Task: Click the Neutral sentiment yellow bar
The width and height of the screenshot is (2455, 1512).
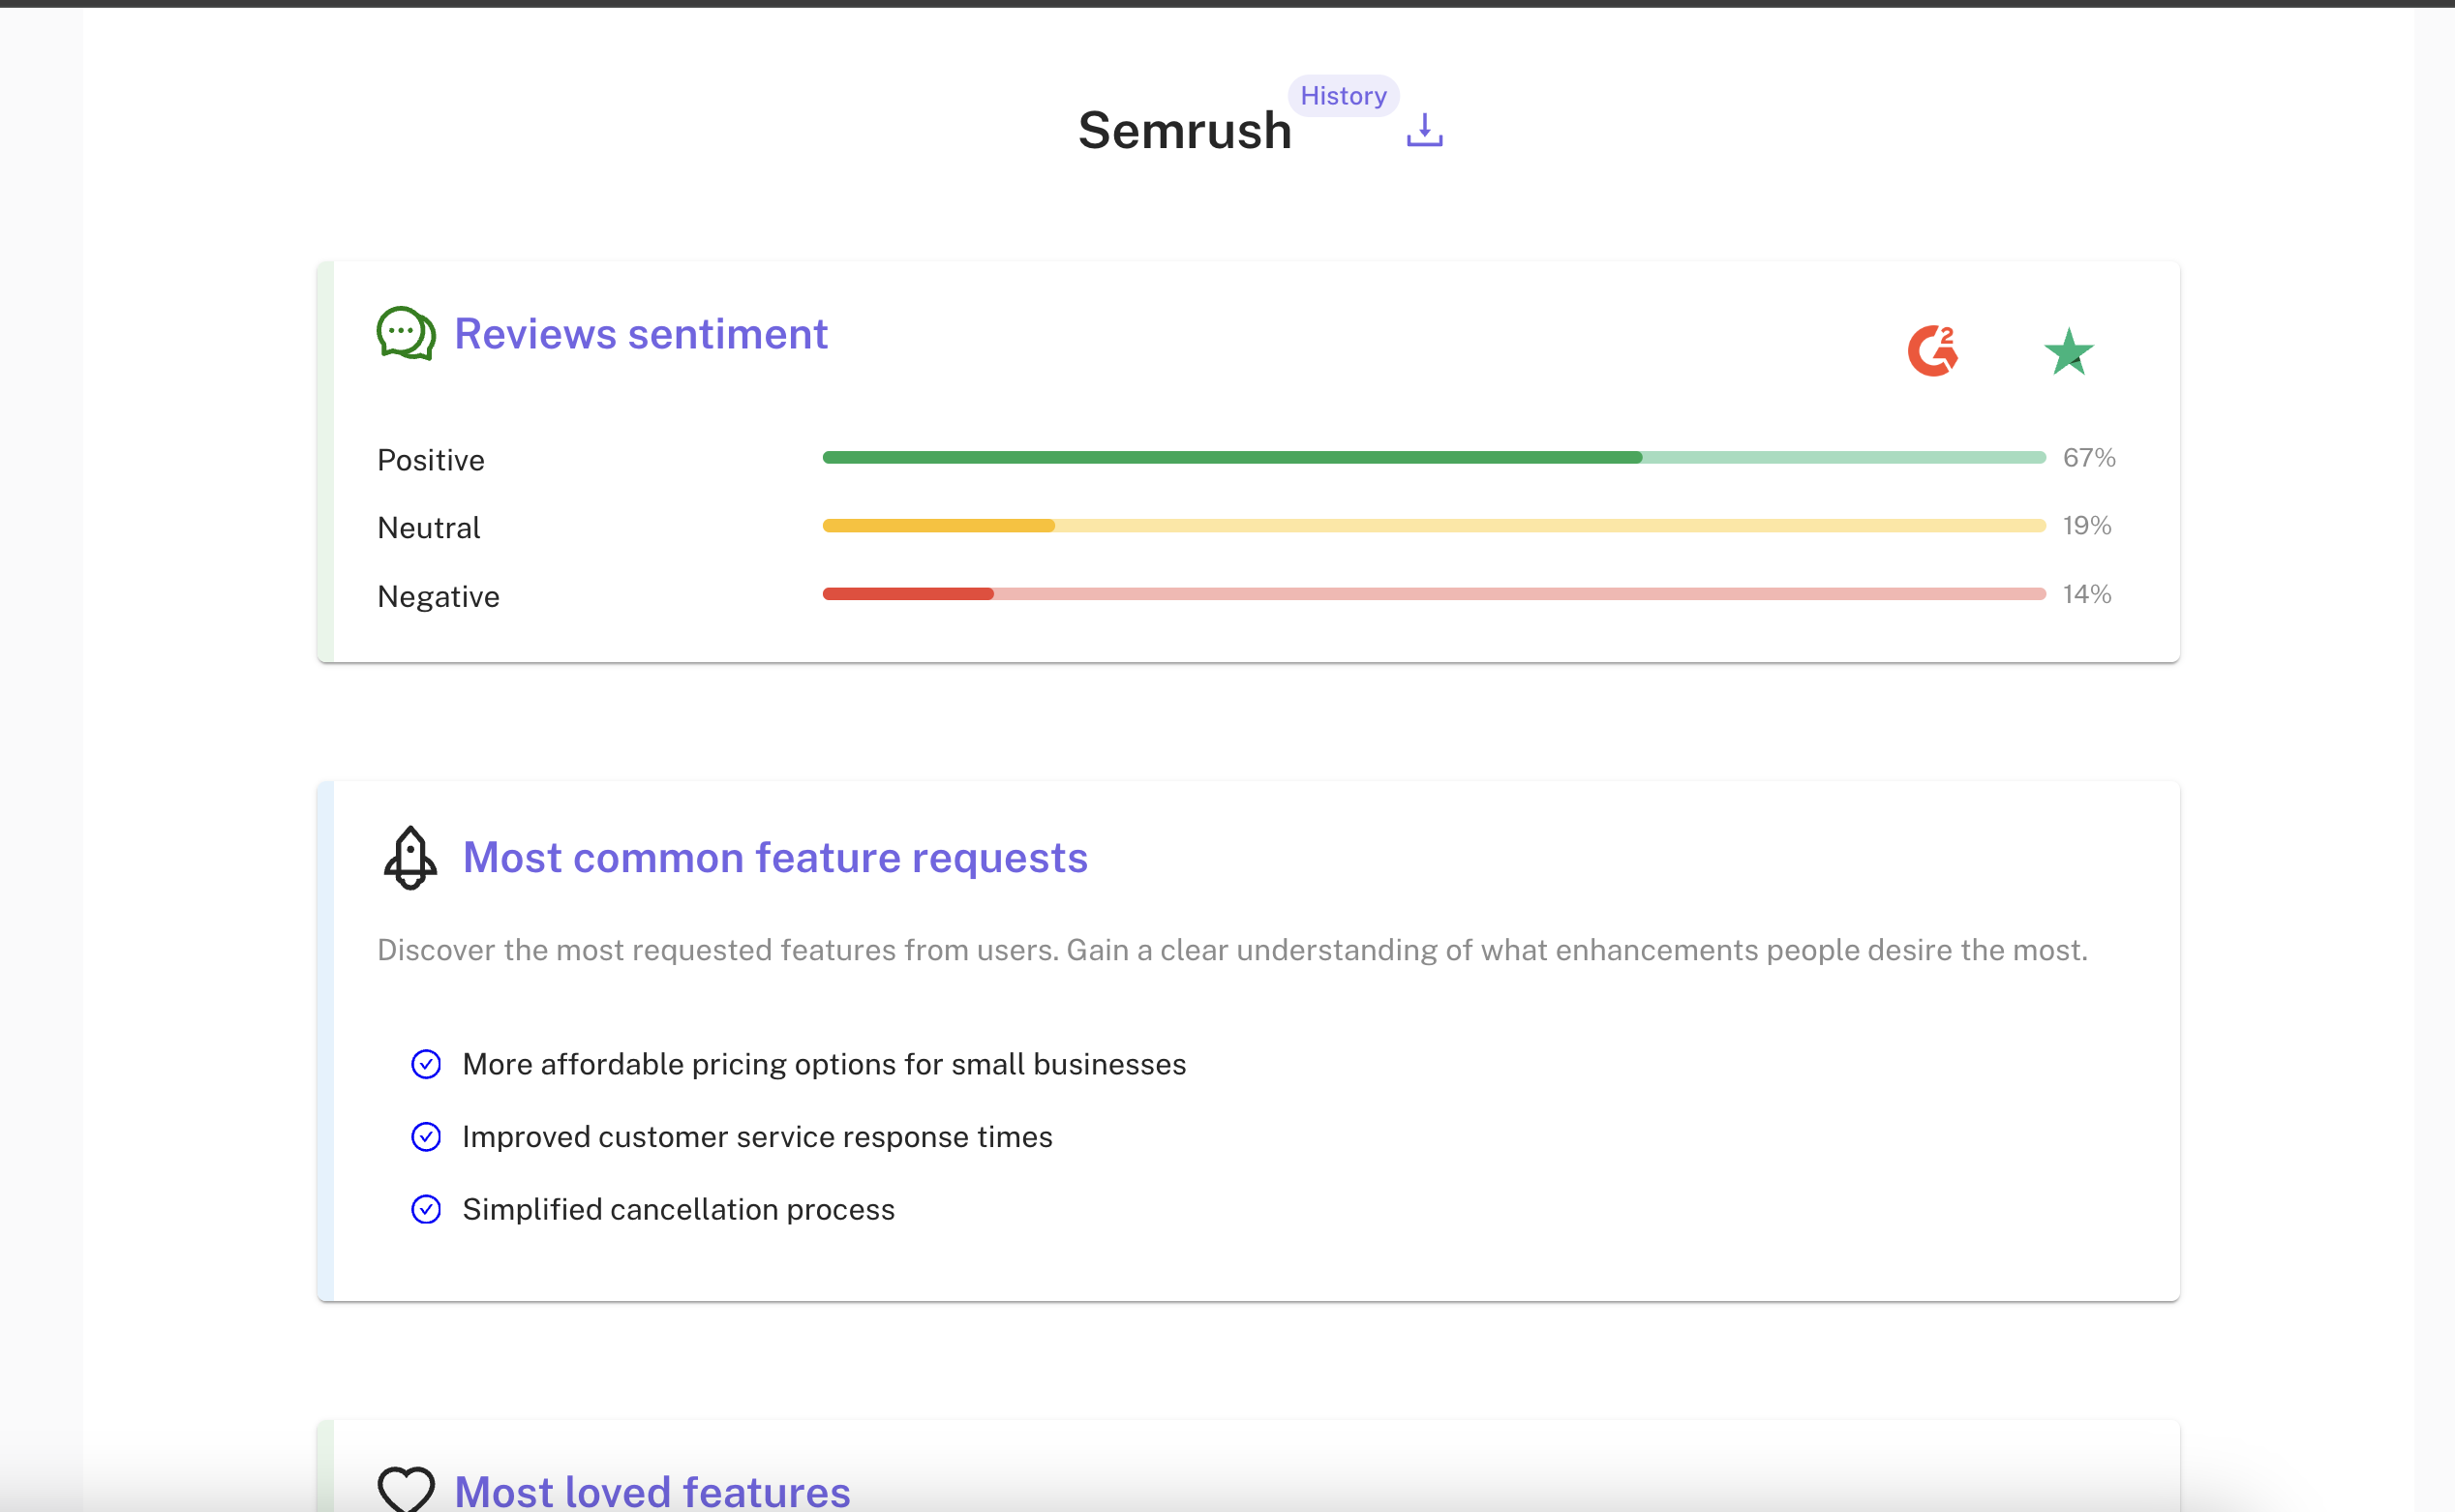Action: click(x=938, y=526)
